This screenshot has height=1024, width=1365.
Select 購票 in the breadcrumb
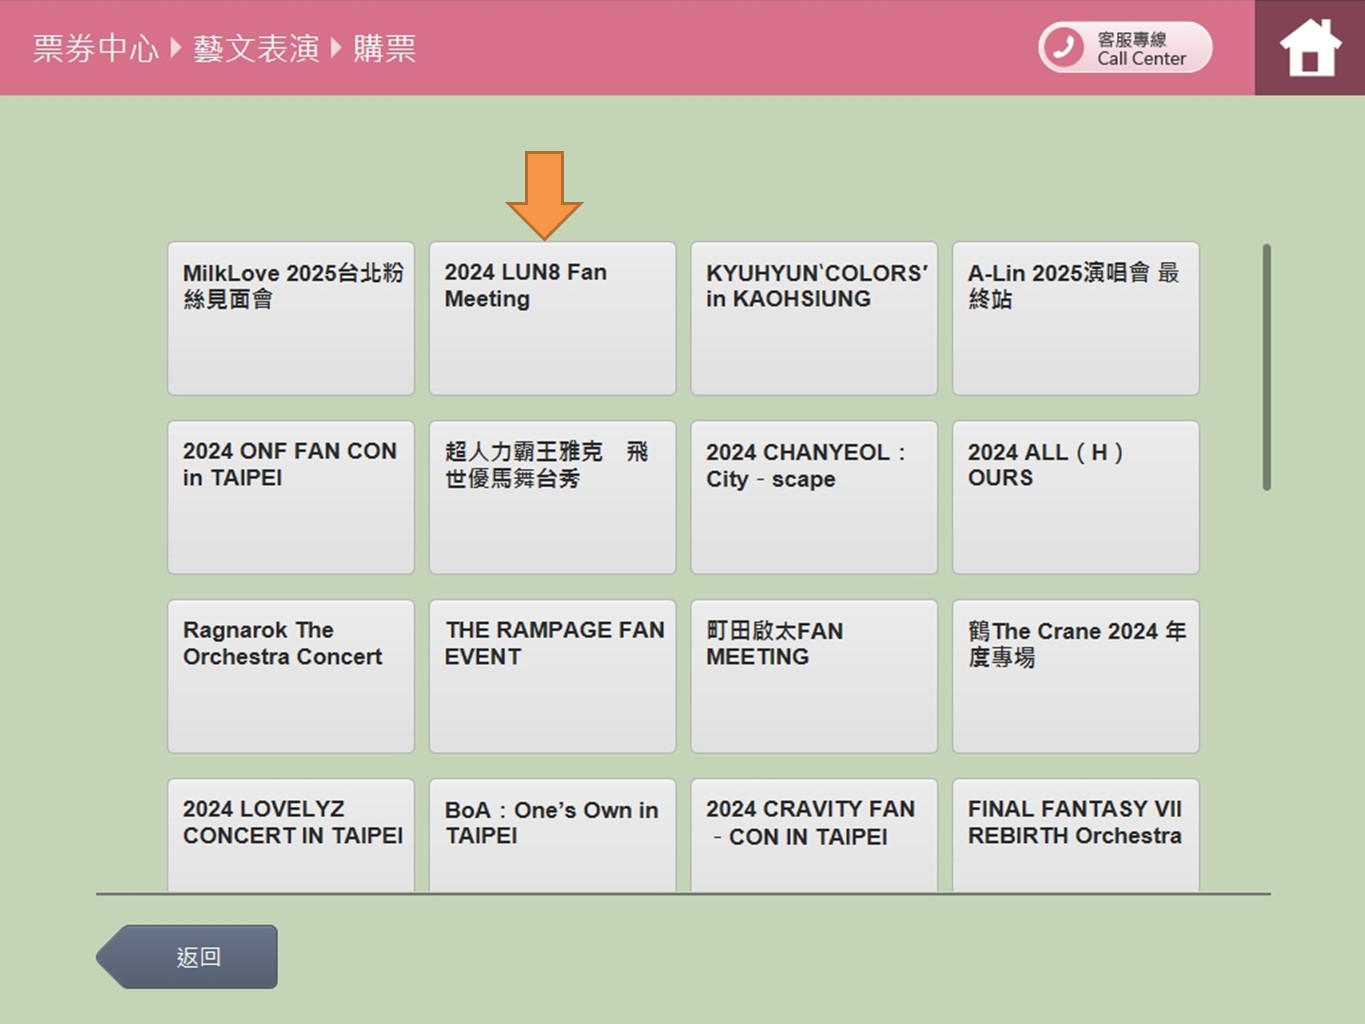point(384,48)
